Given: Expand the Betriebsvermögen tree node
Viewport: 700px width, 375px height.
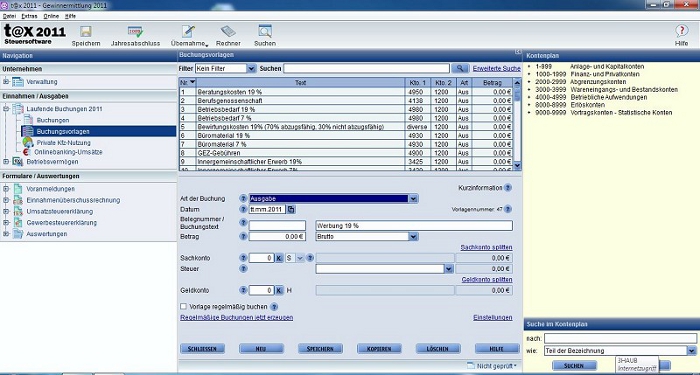Looking at the screenshot, I should (x=6, y=162).
